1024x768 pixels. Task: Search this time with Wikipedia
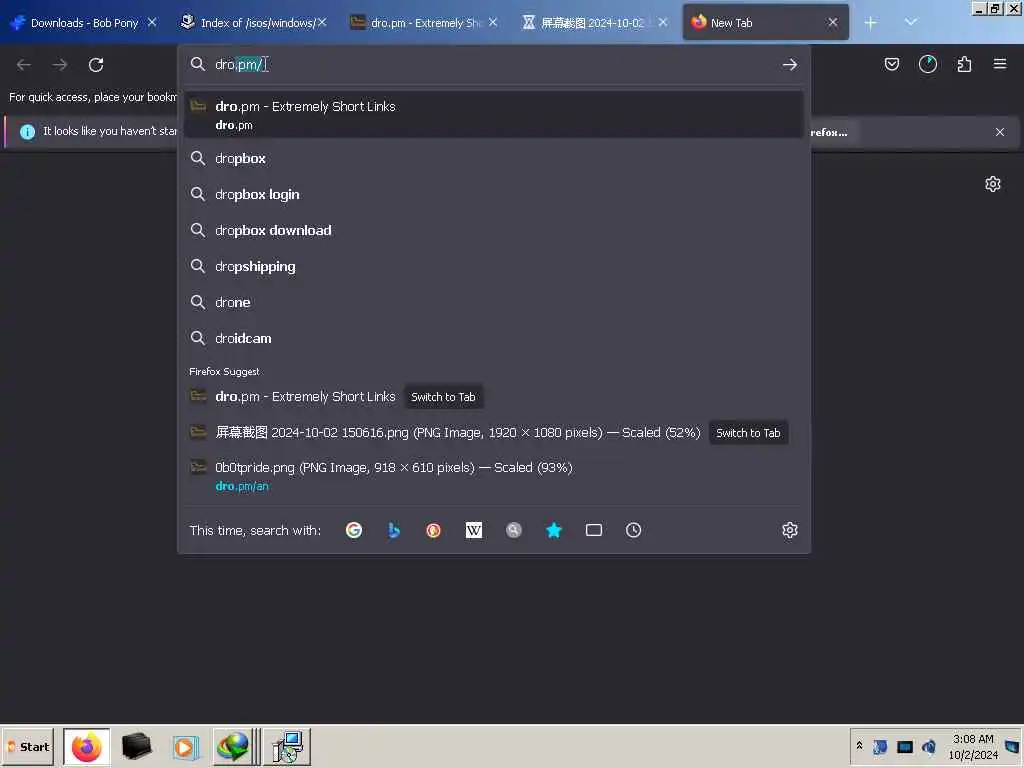tap(473, 530)
